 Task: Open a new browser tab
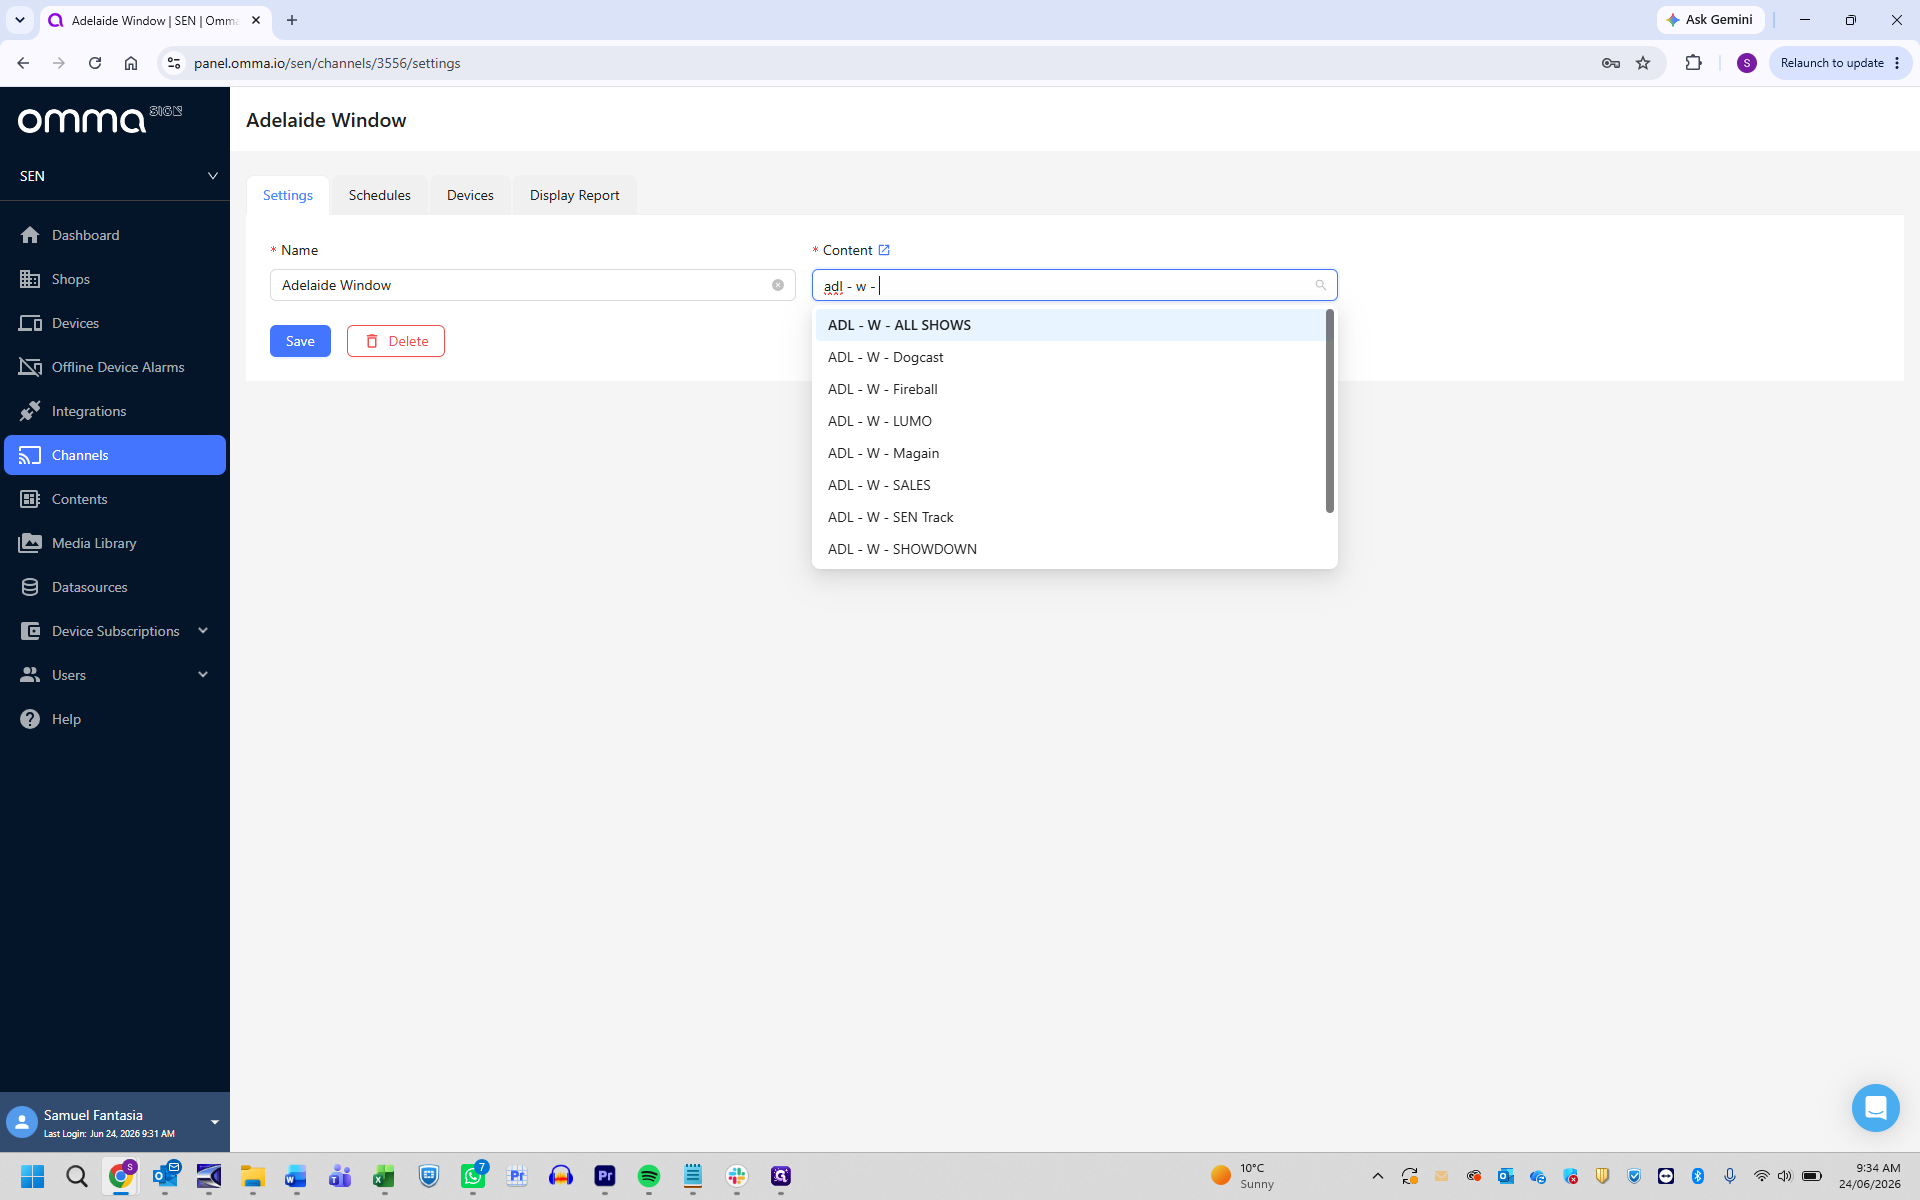[x=292, y=20]
